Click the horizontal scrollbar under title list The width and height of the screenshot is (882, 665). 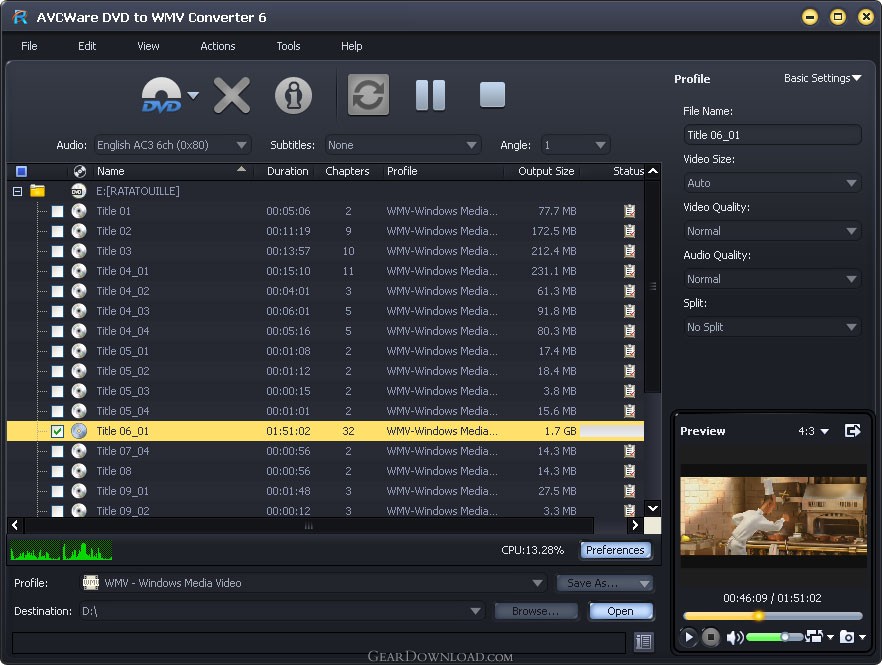[309, 525]
